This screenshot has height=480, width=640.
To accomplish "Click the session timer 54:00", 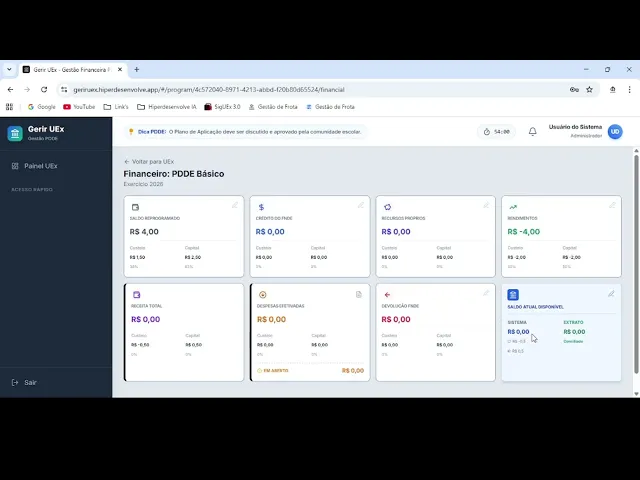I will coord(496,132).
